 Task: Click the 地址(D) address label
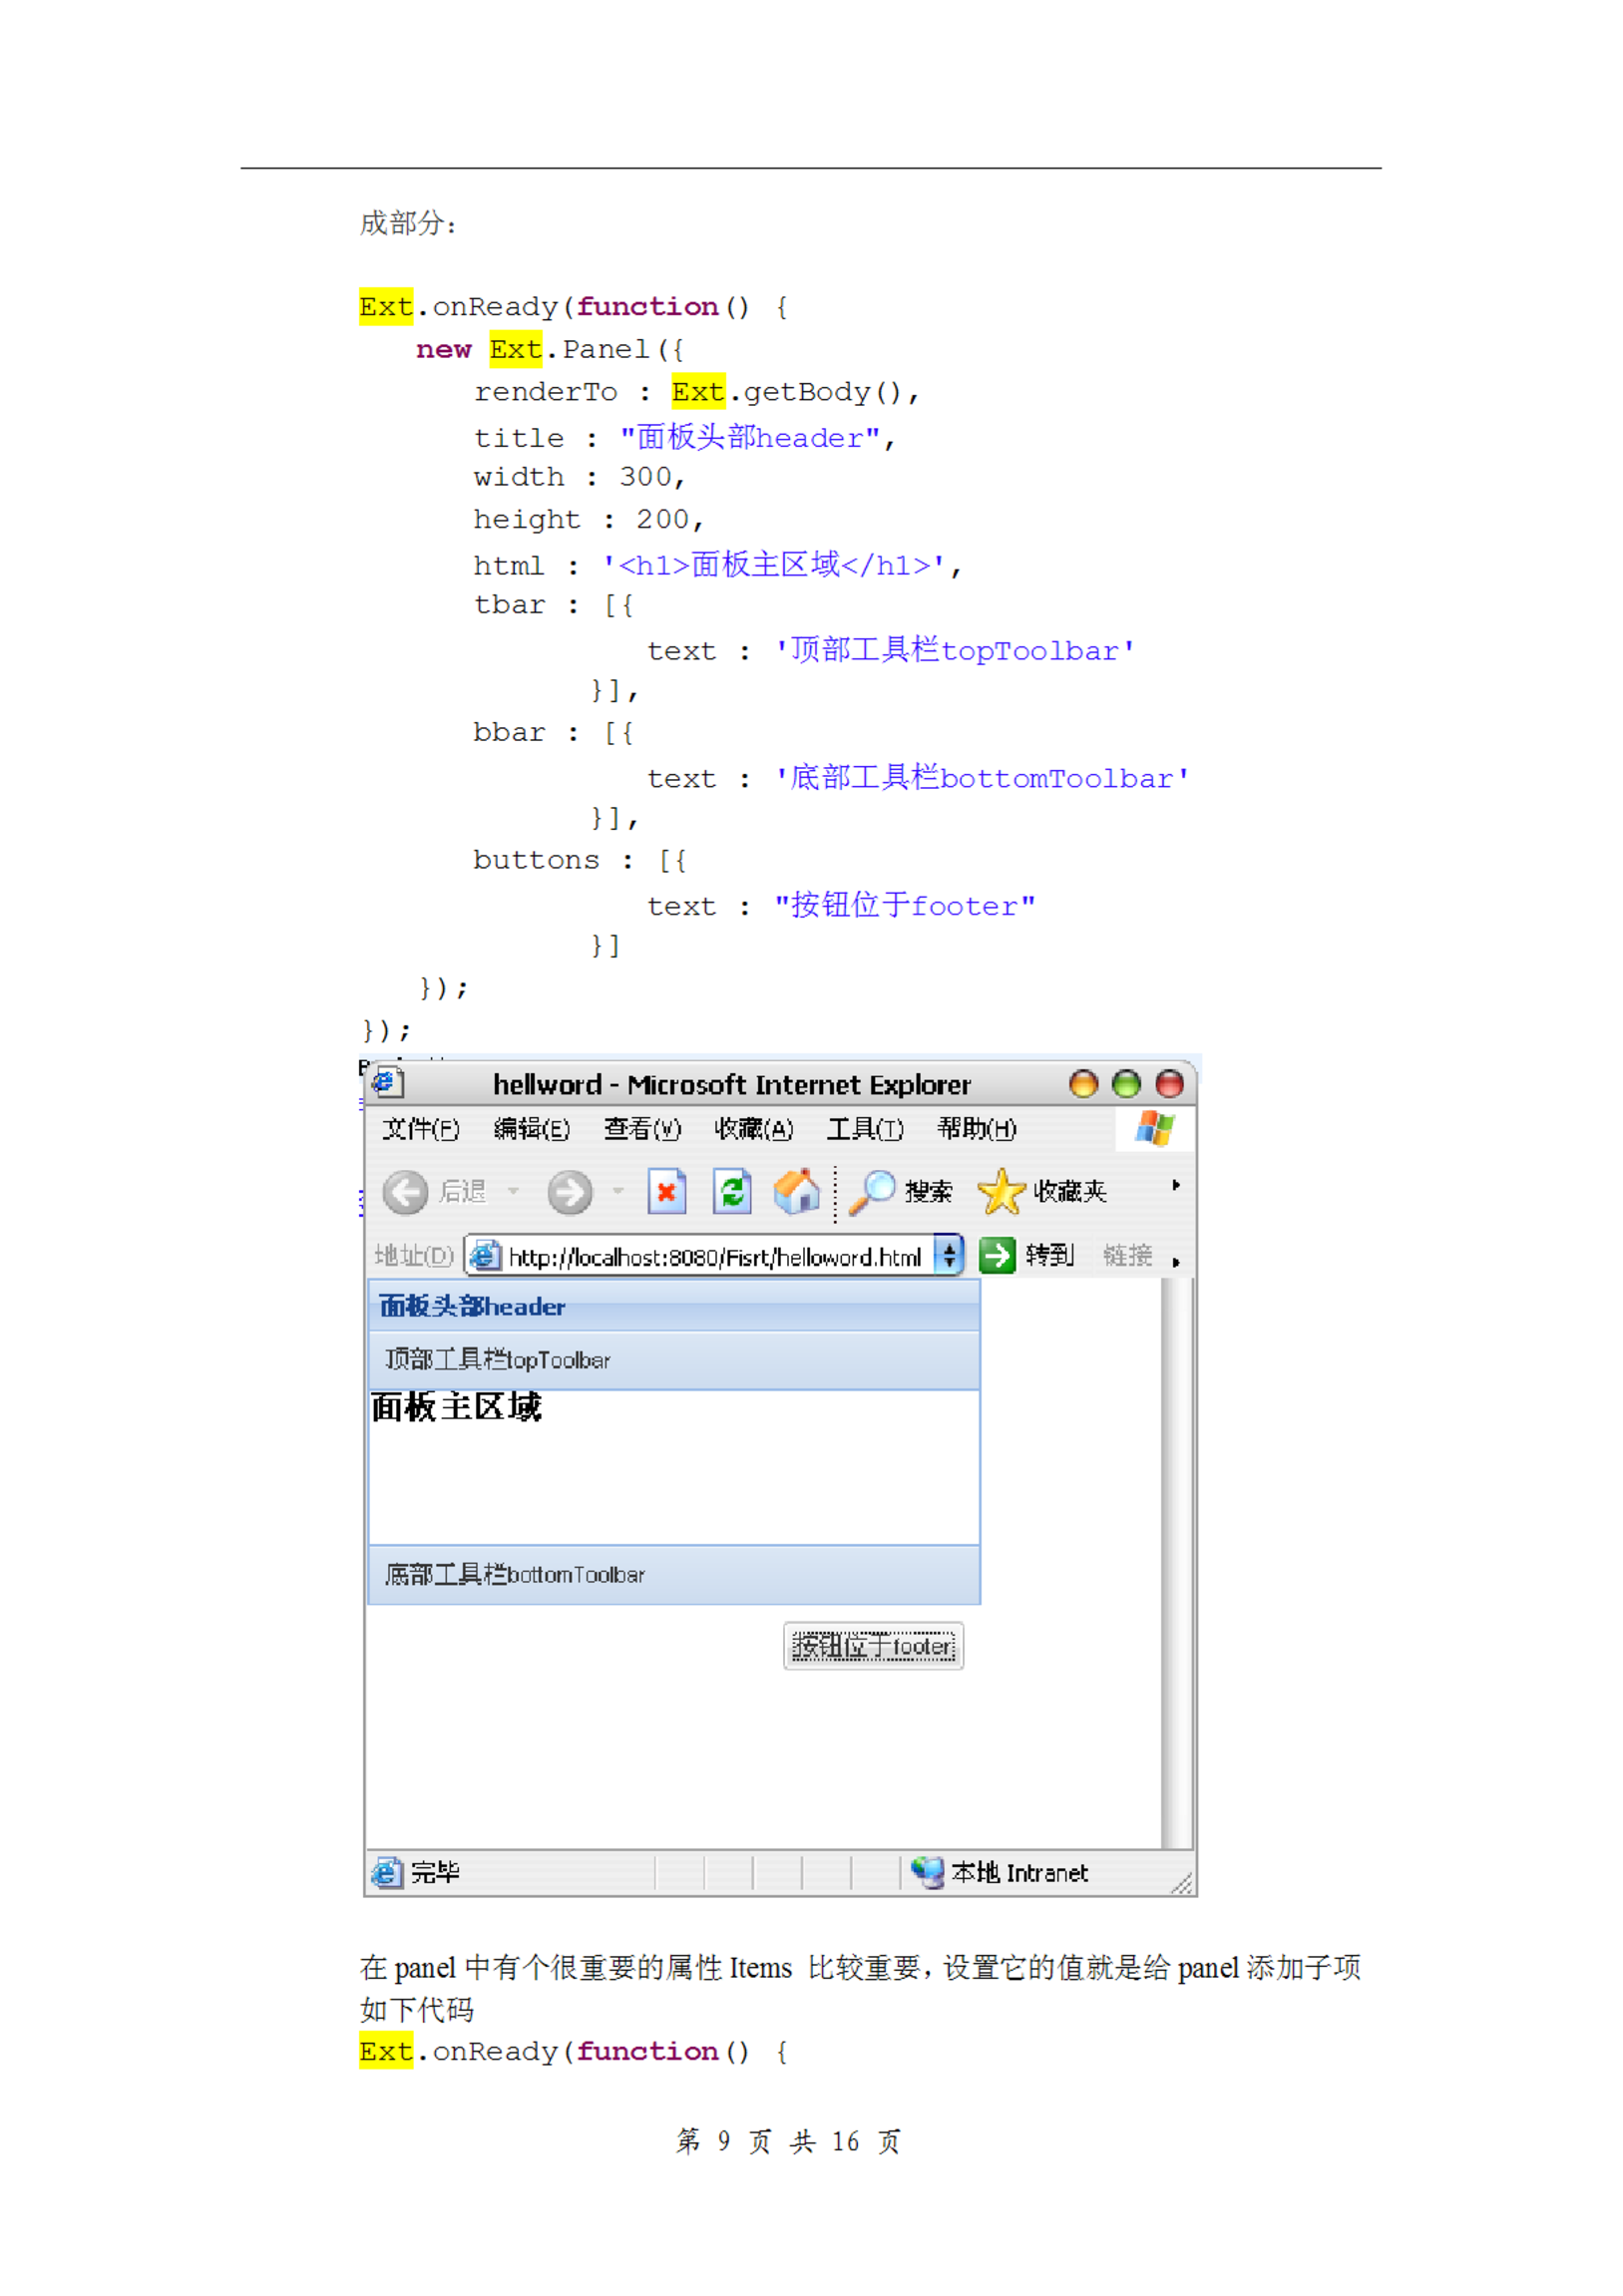(414, 1255)
